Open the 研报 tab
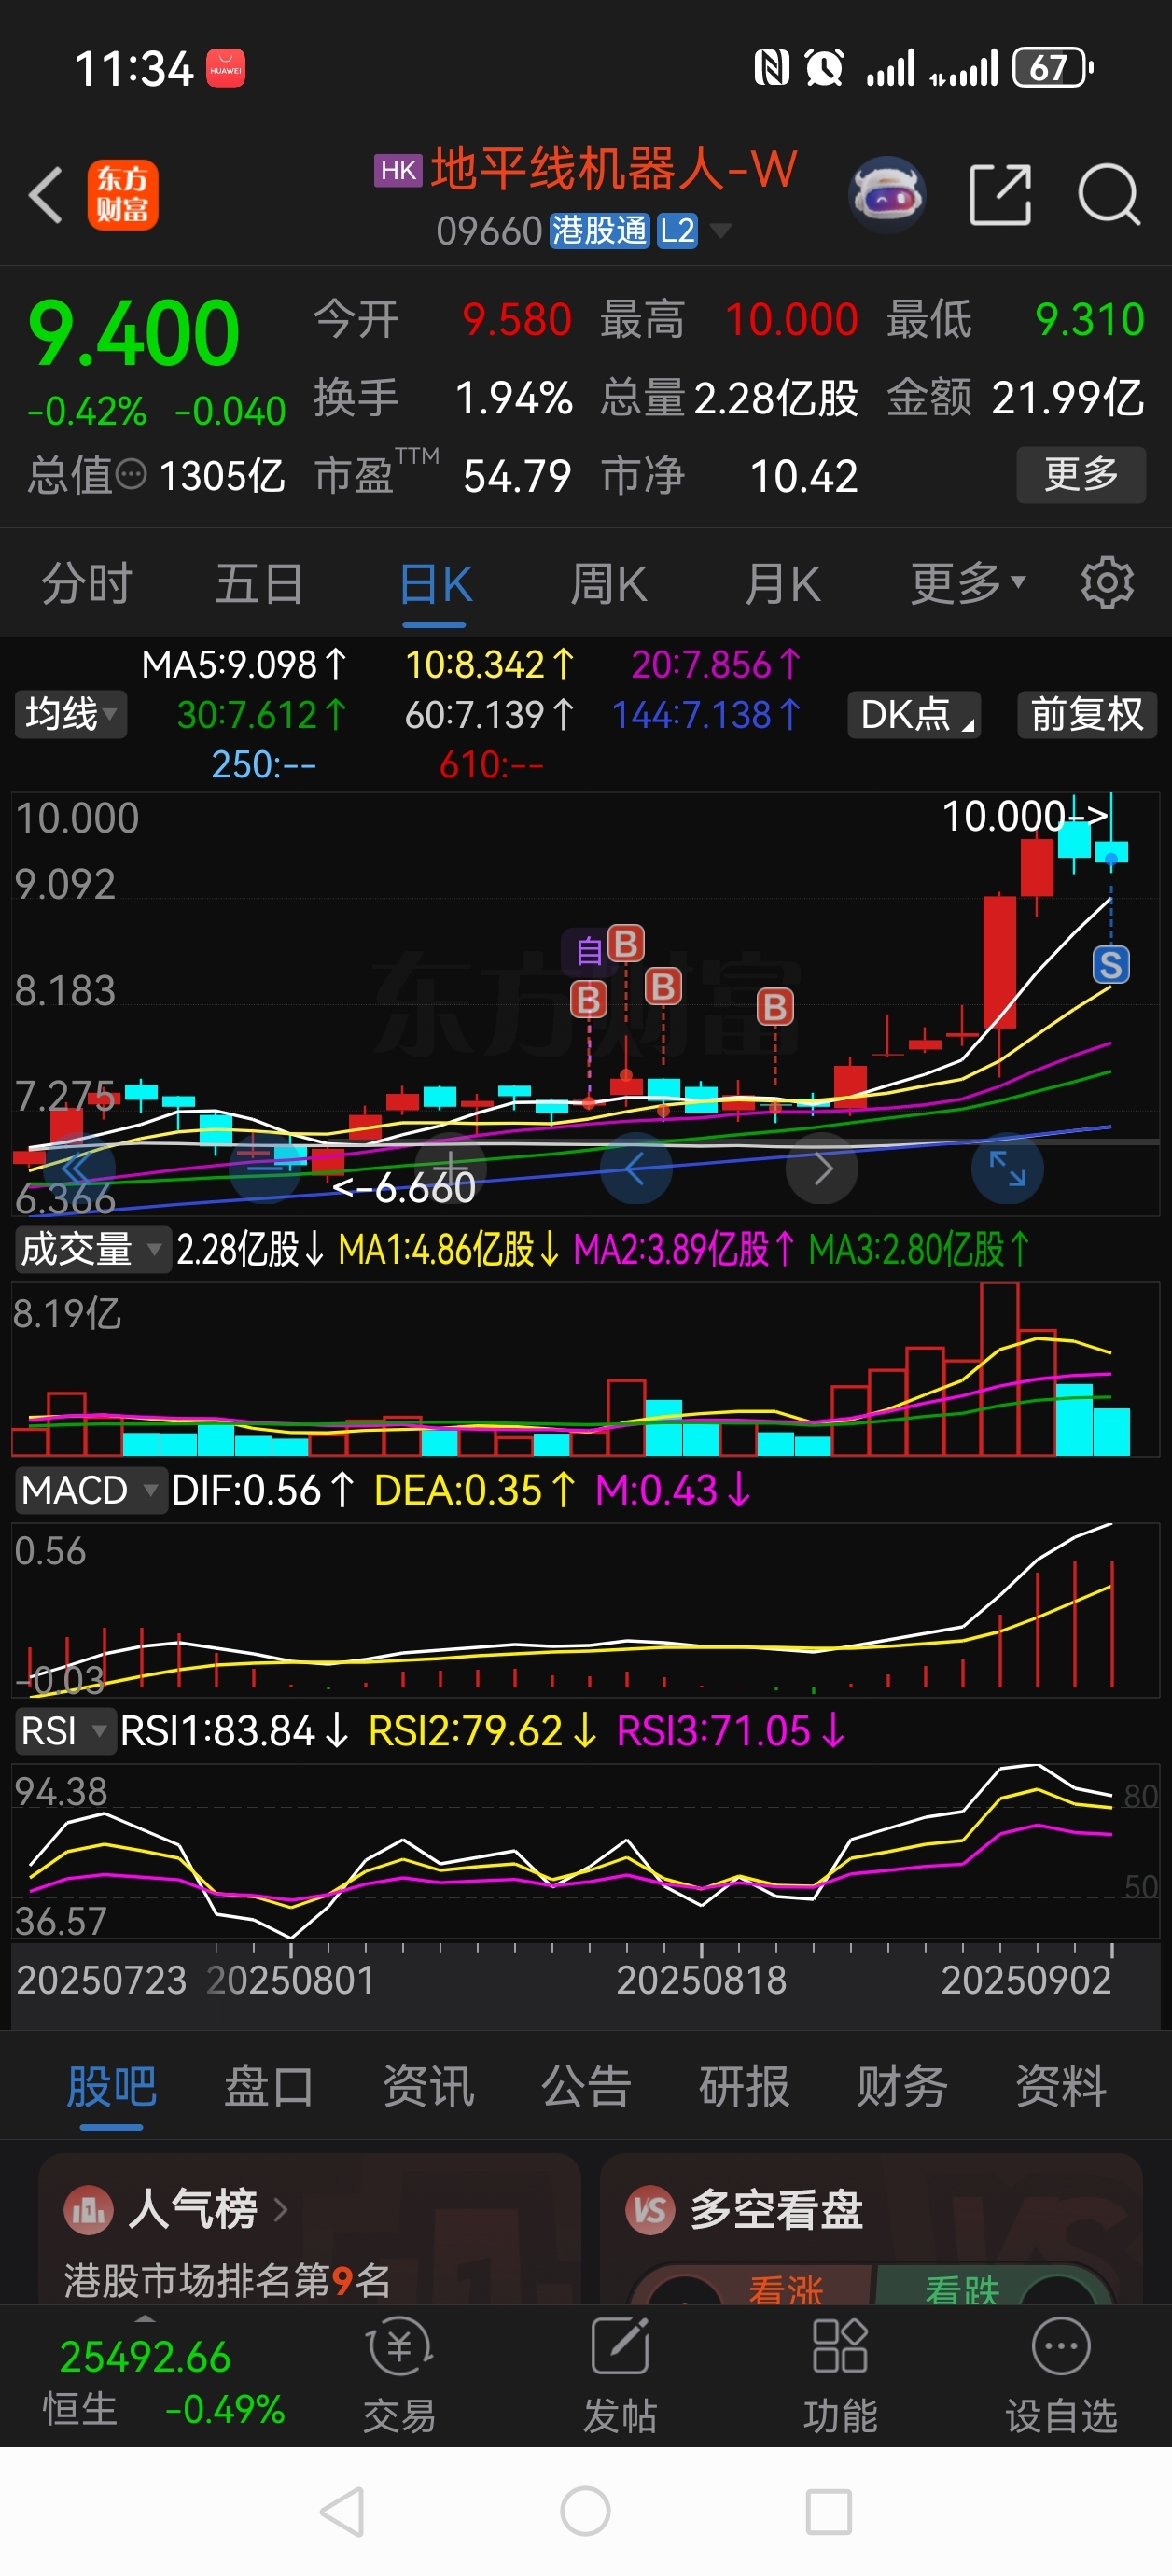1172x2576 pixels. click(744, 2087)
